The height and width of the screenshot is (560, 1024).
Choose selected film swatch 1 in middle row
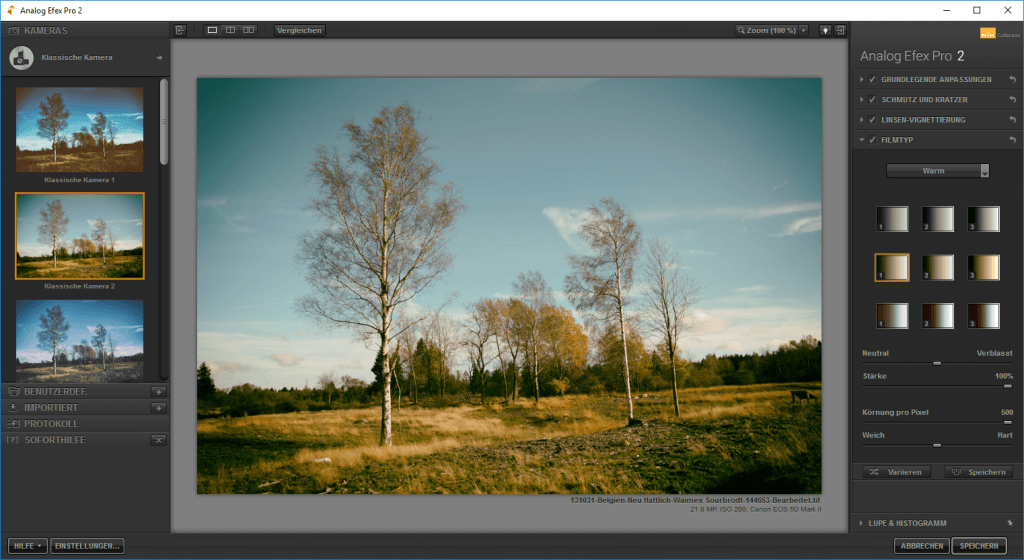coord(892,268)
